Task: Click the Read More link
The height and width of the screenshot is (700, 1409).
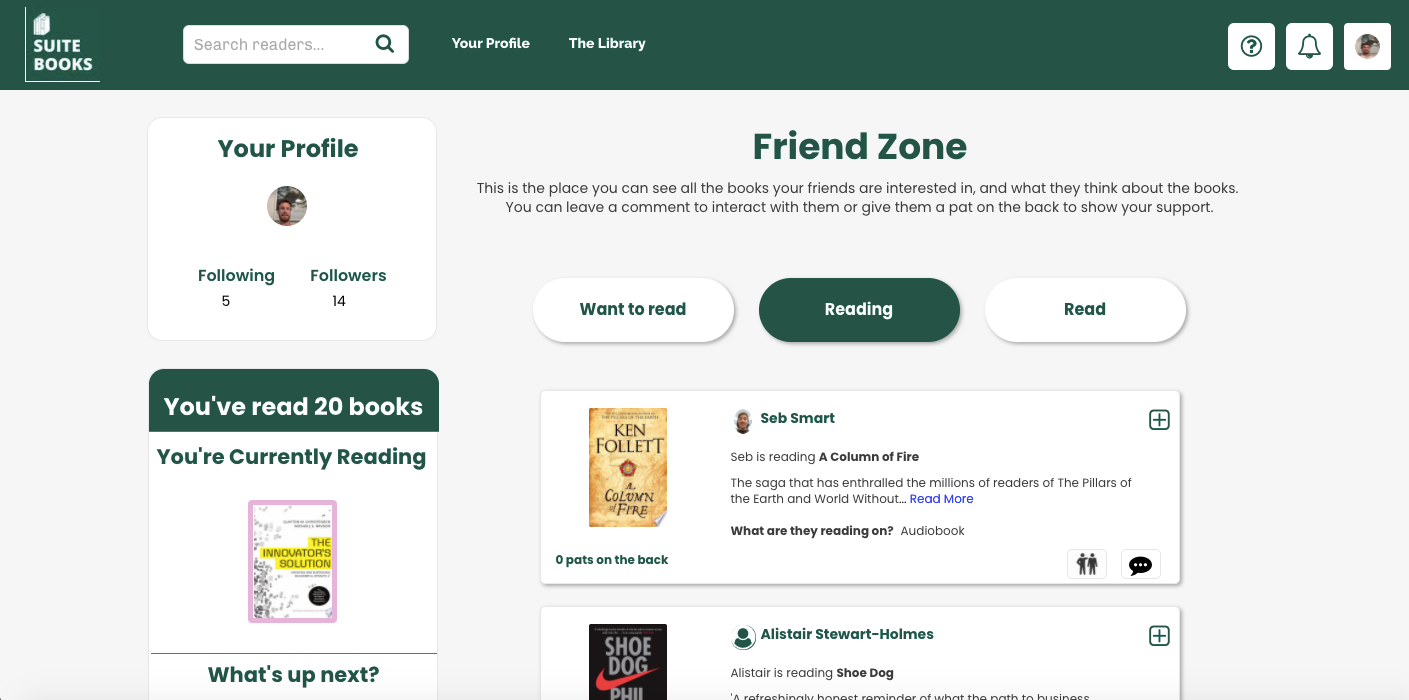Action: click(x=941, y=499)
